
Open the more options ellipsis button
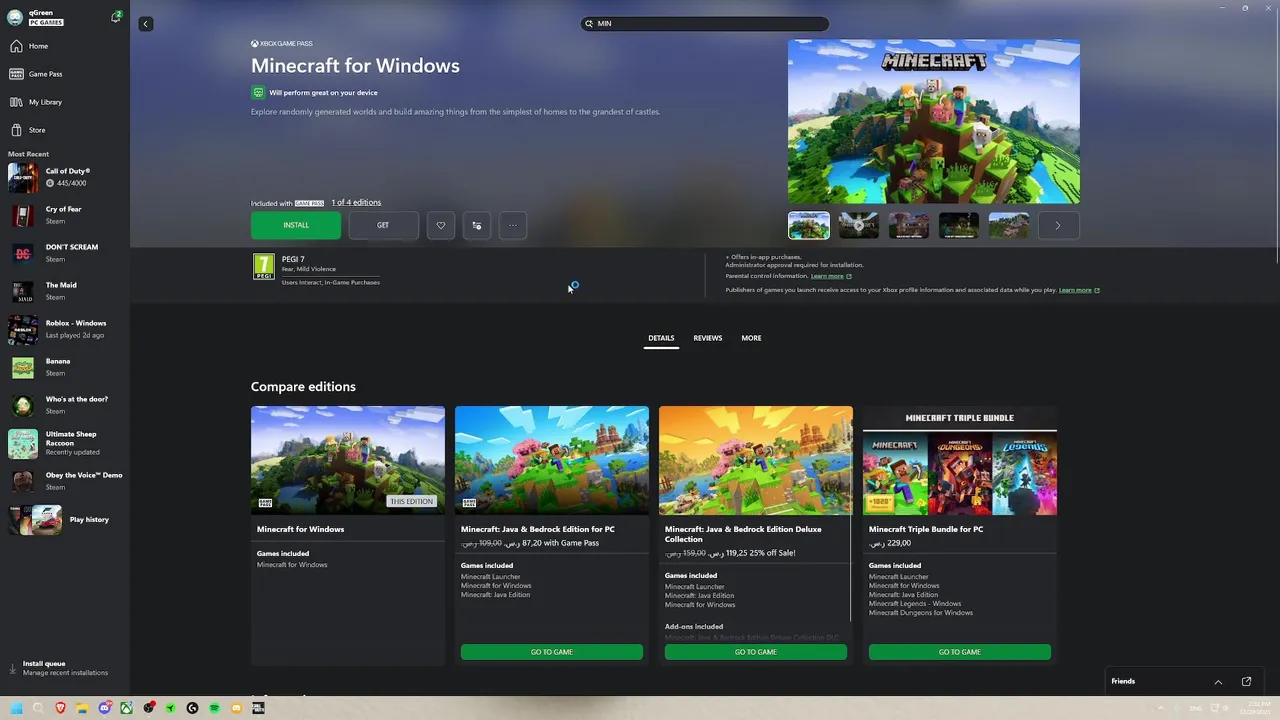pos(513,225)
